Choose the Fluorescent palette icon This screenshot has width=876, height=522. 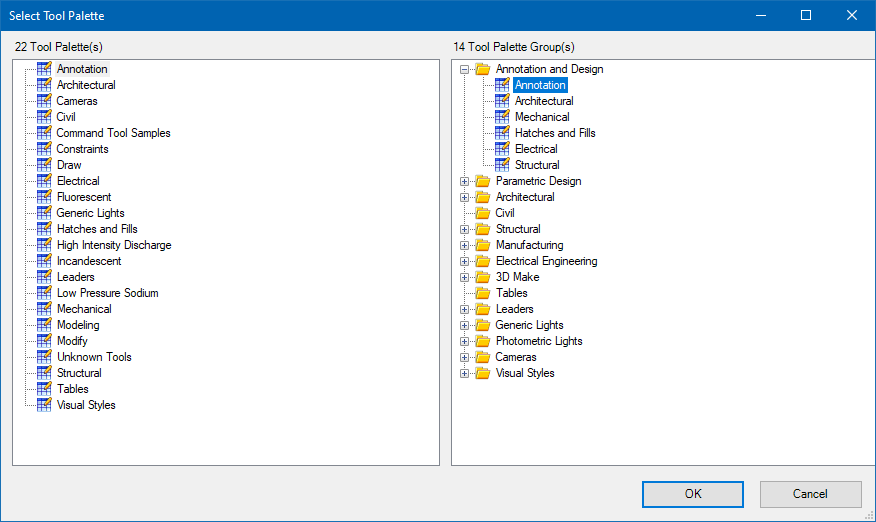(x=44, y=197)
